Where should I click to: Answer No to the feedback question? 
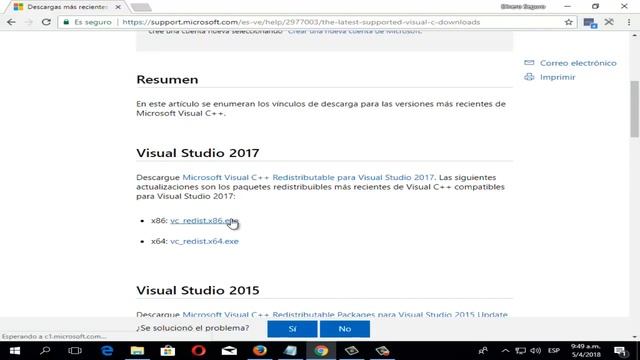click(344, 329)
